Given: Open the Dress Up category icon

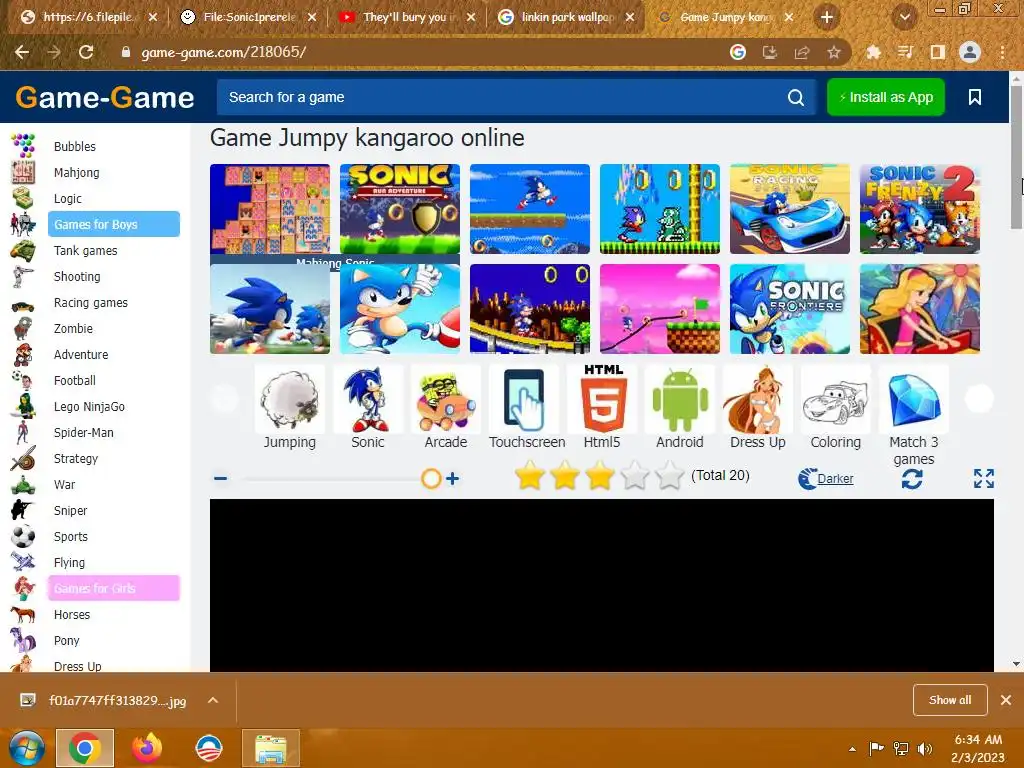Looking at the screenshot, I should 758,399.
